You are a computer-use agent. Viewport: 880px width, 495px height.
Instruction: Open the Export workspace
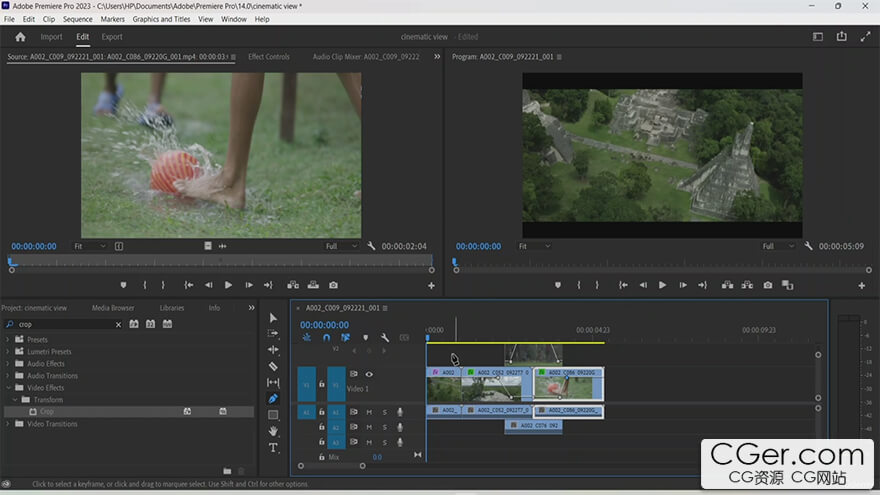[112, 37]
